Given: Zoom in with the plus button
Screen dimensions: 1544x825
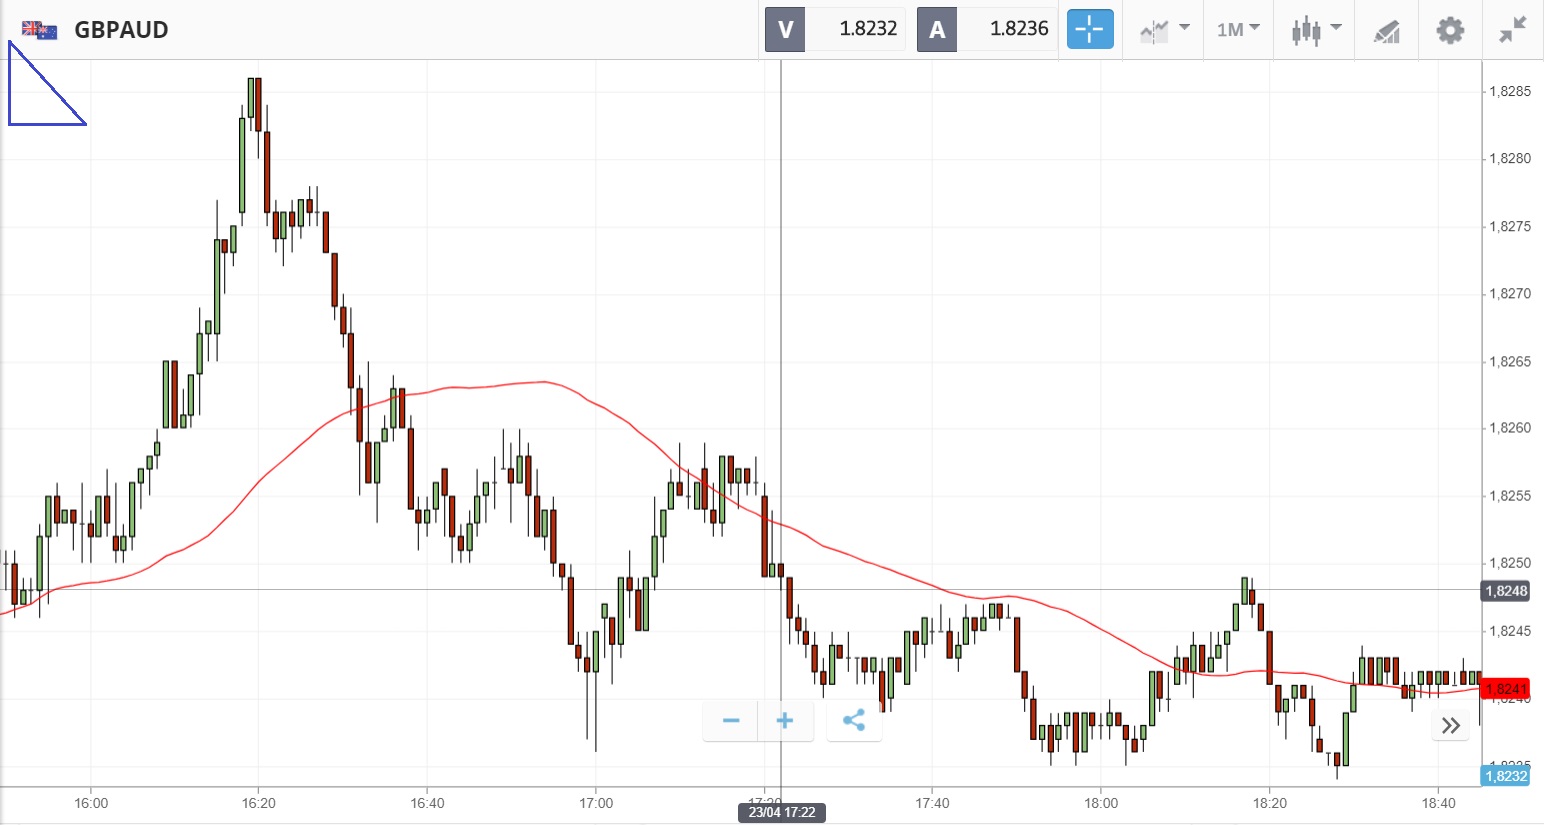Looking at the screenshot, I should [x=785, y=720].
